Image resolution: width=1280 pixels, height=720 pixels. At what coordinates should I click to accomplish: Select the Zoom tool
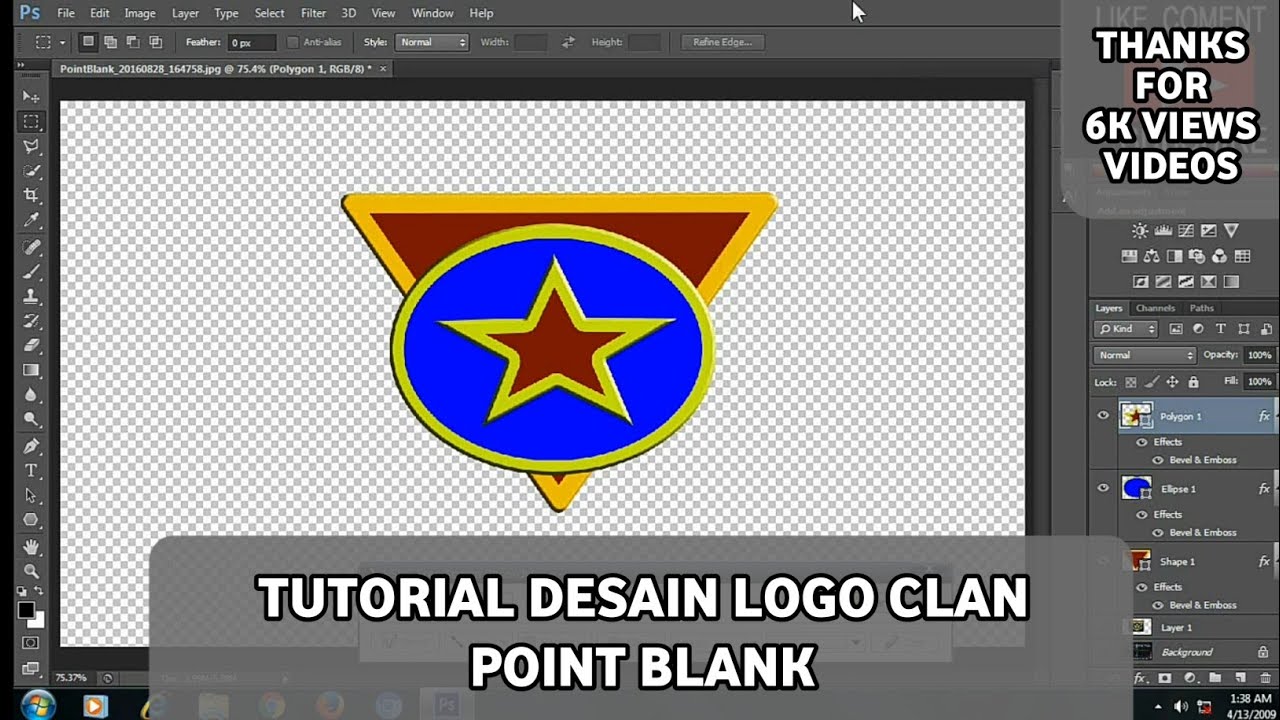click(31, 571)
